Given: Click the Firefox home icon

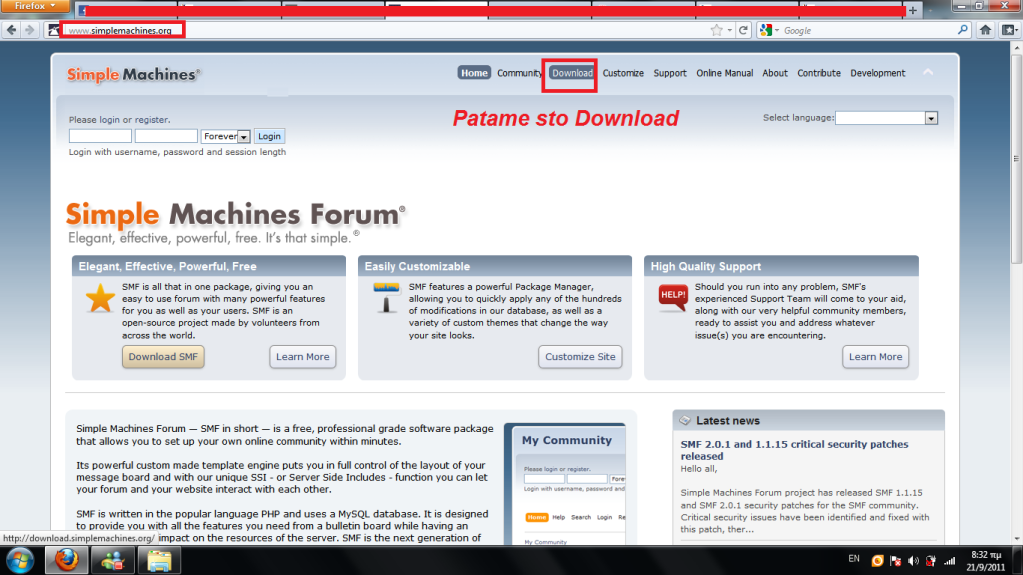Looking at the screenshot, I should click(985, 30).
